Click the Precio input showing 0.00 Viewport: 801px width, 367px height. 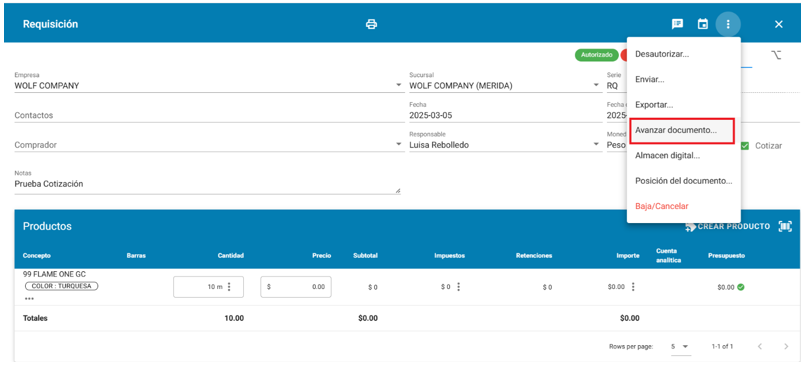coord(296,287)
